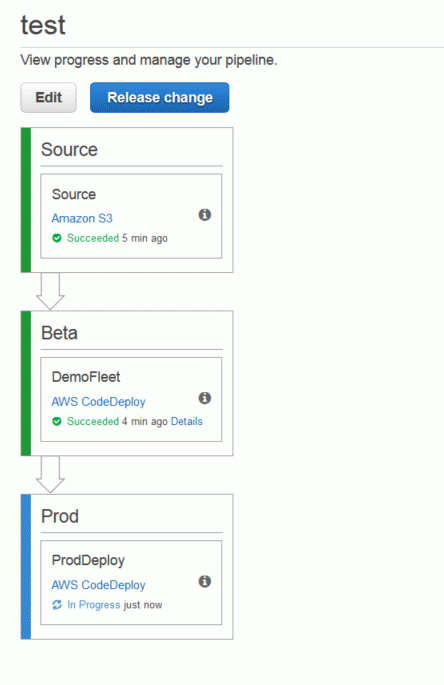Click the ProdDeploy action title
The height and width of the screenshot is (685, 444).
[x=88, y=560]
